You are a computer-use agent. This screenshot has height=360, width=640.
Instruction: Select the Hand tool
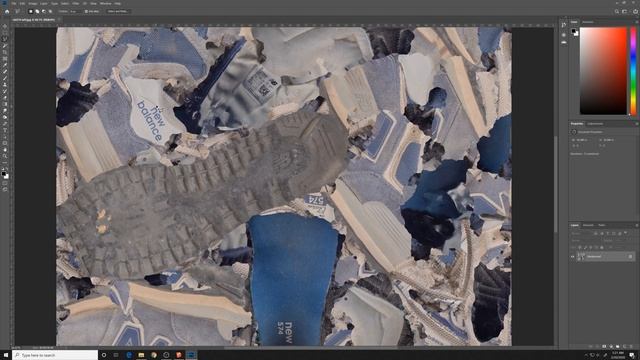[5, 150]
